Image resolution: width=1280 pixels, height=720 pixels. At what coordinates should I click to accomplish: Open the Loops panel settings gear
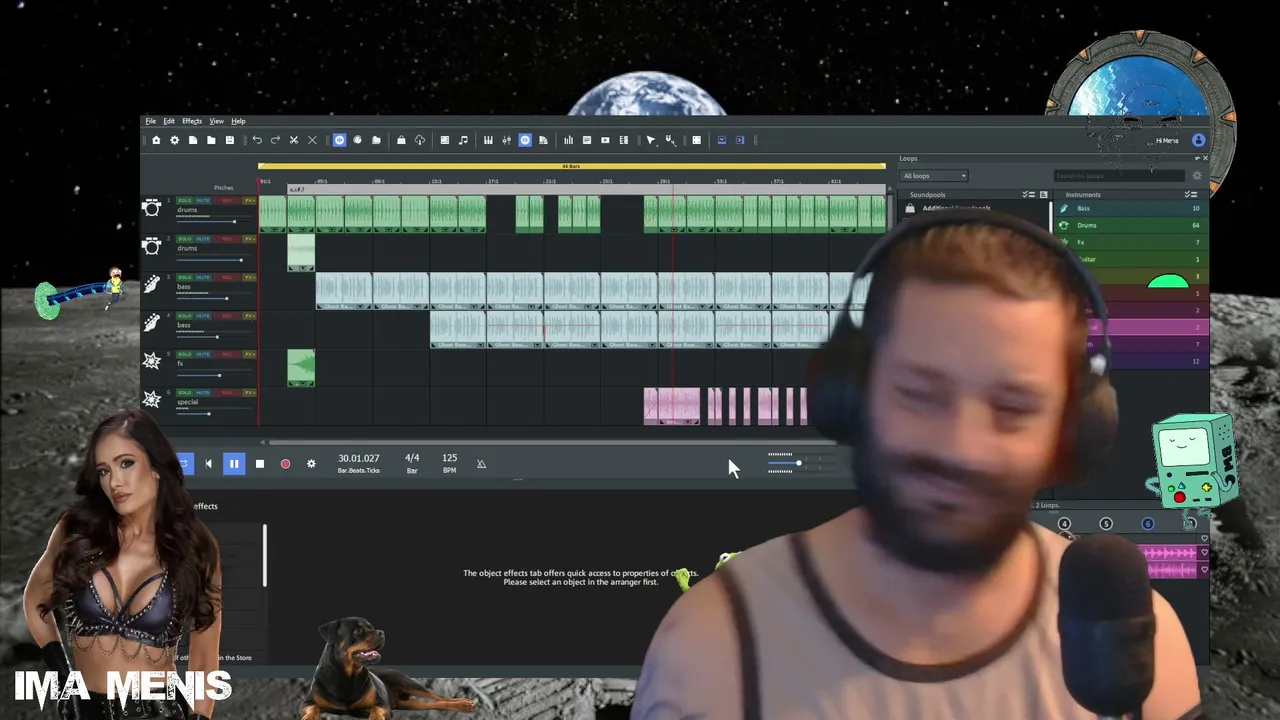click(1197, 176)
